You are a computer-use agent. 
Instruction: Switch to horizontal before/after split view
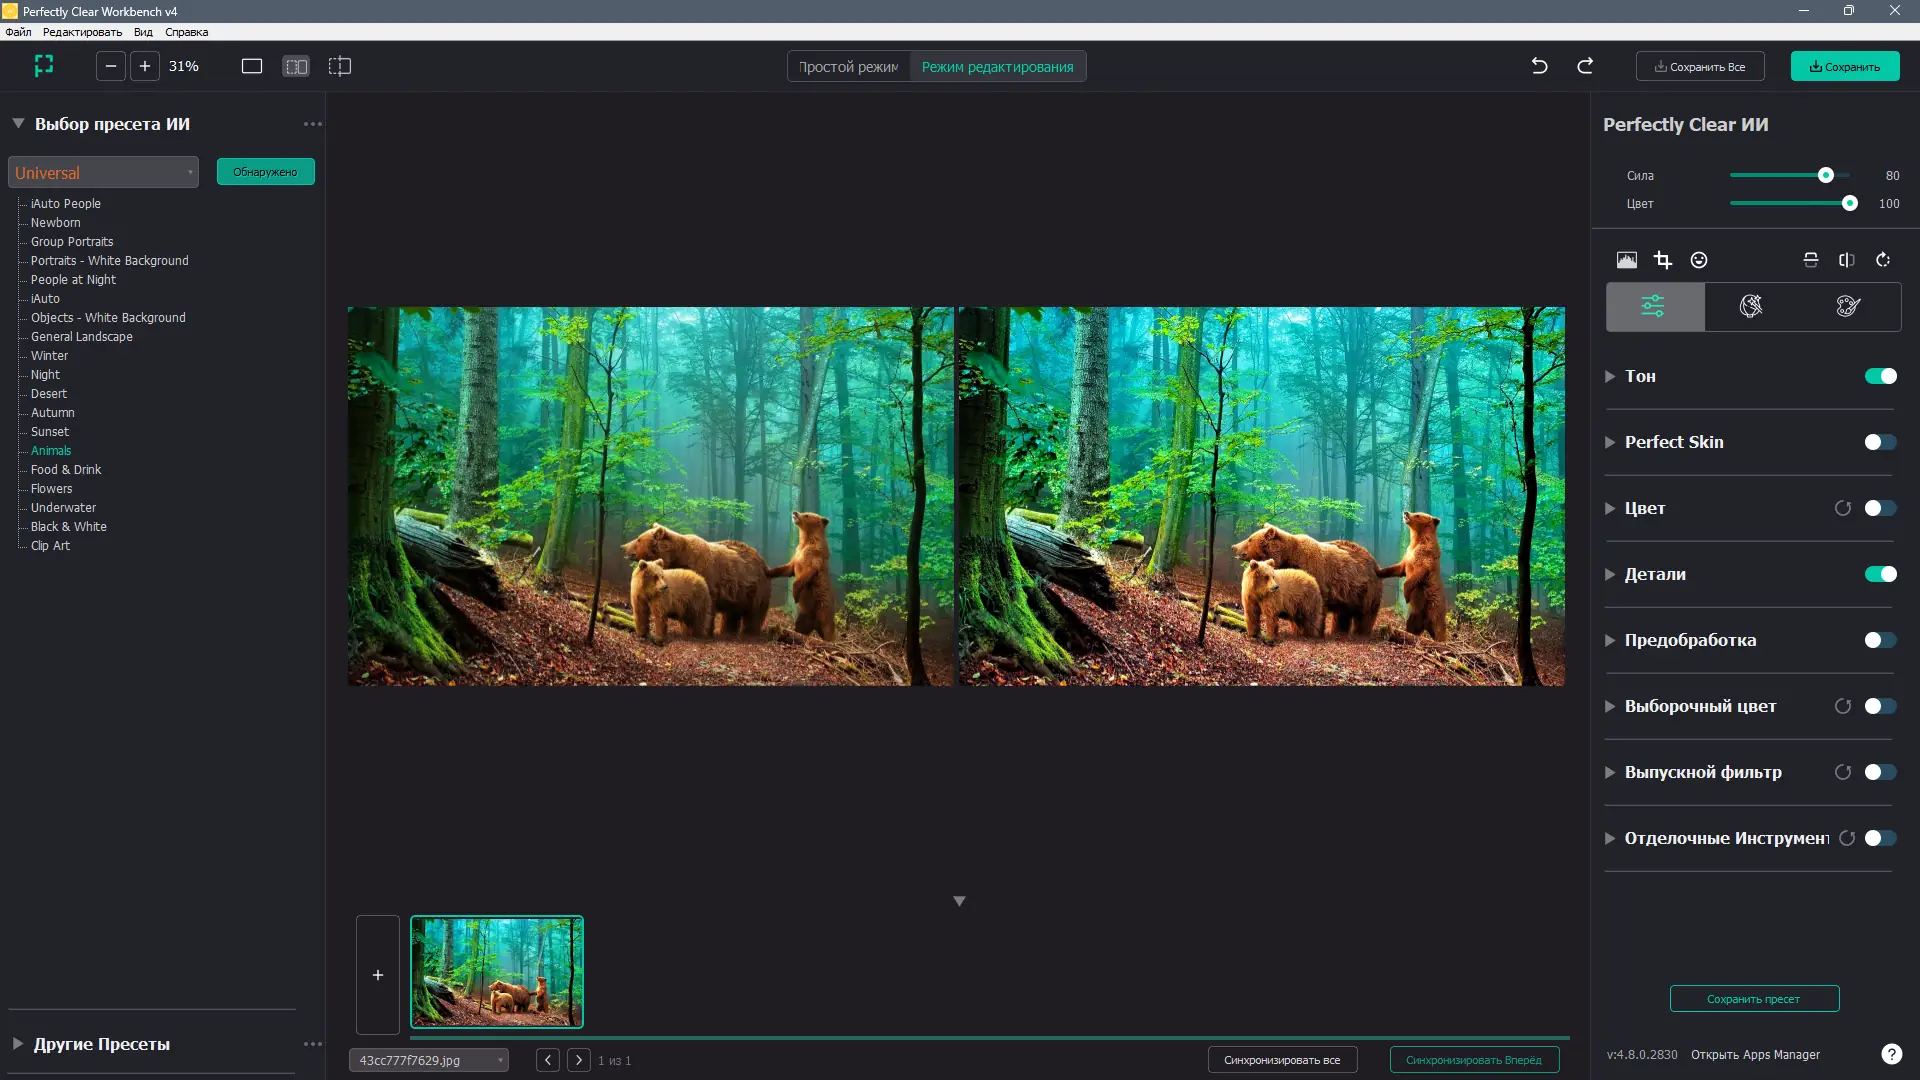coord(1810,260)
